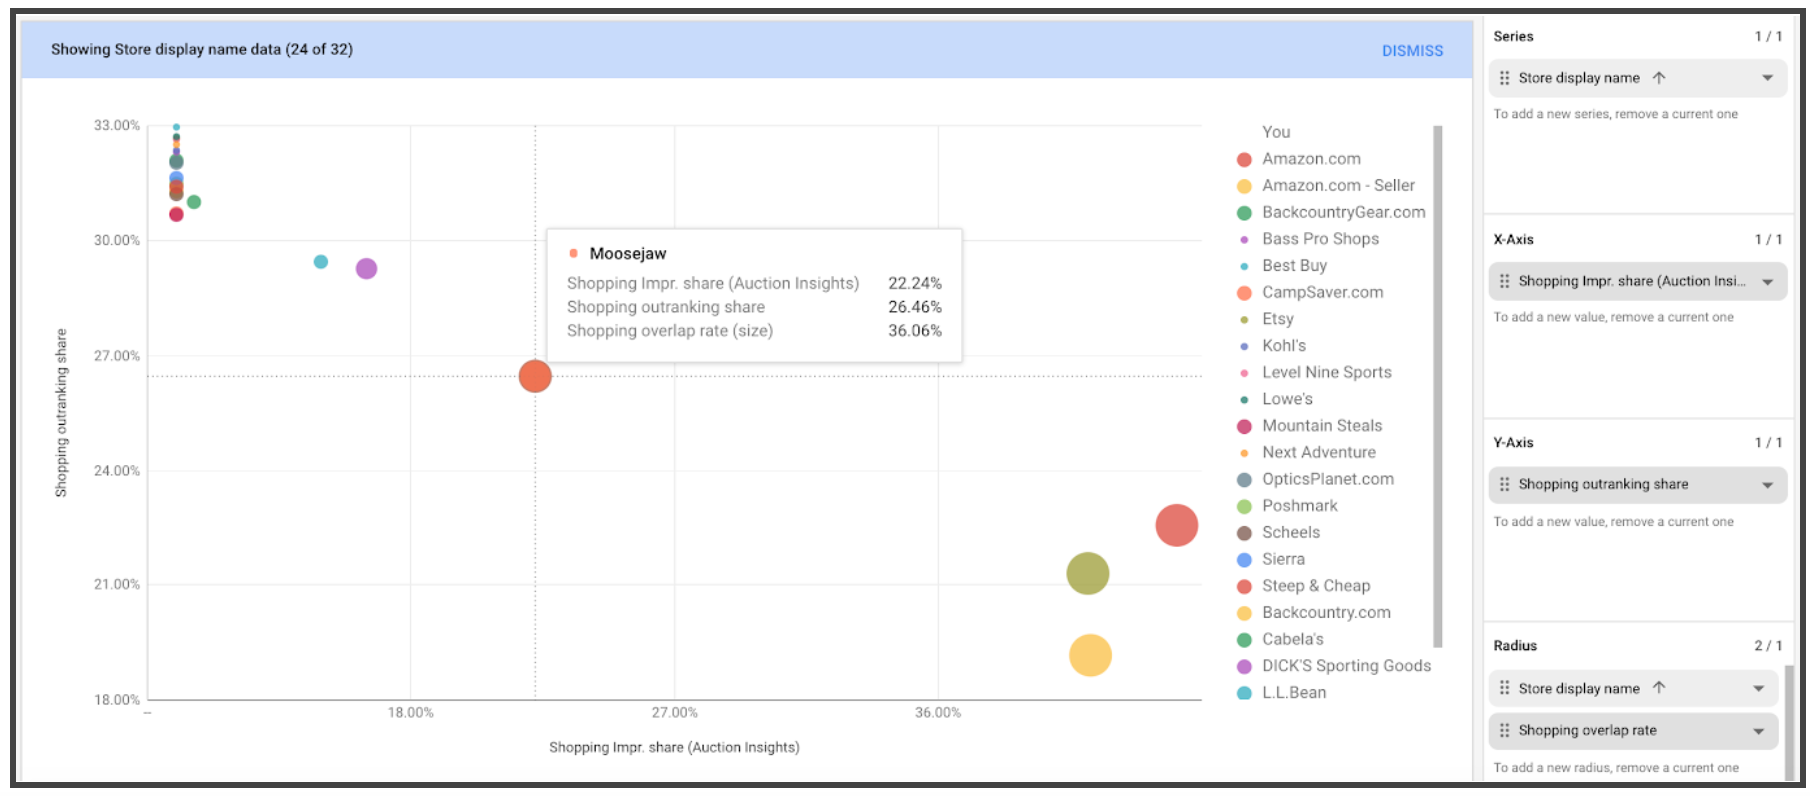The width and height of the screenshot is (1810, 796).
Task: Click the Amazon.com red legend color dot
Action: tap(1245, 160)
